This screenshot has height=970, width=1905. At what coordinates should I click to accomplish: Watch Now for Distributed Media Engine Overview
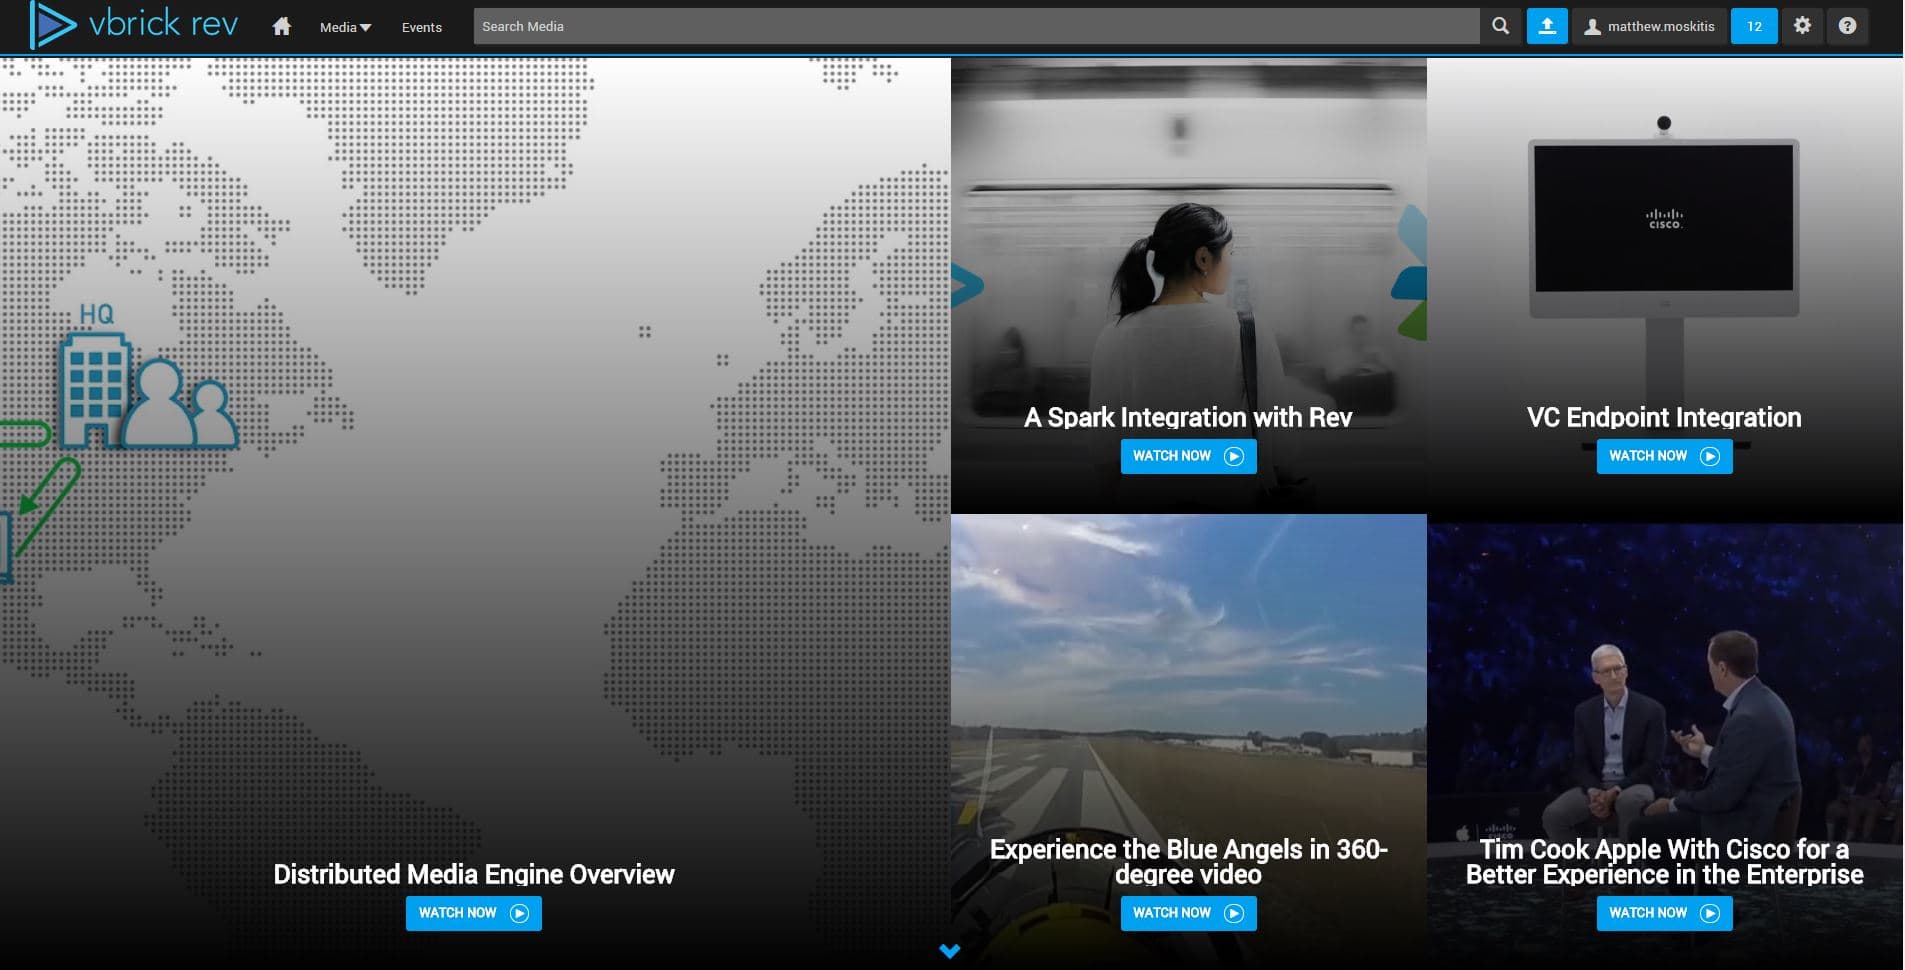(x=473, y=913)
